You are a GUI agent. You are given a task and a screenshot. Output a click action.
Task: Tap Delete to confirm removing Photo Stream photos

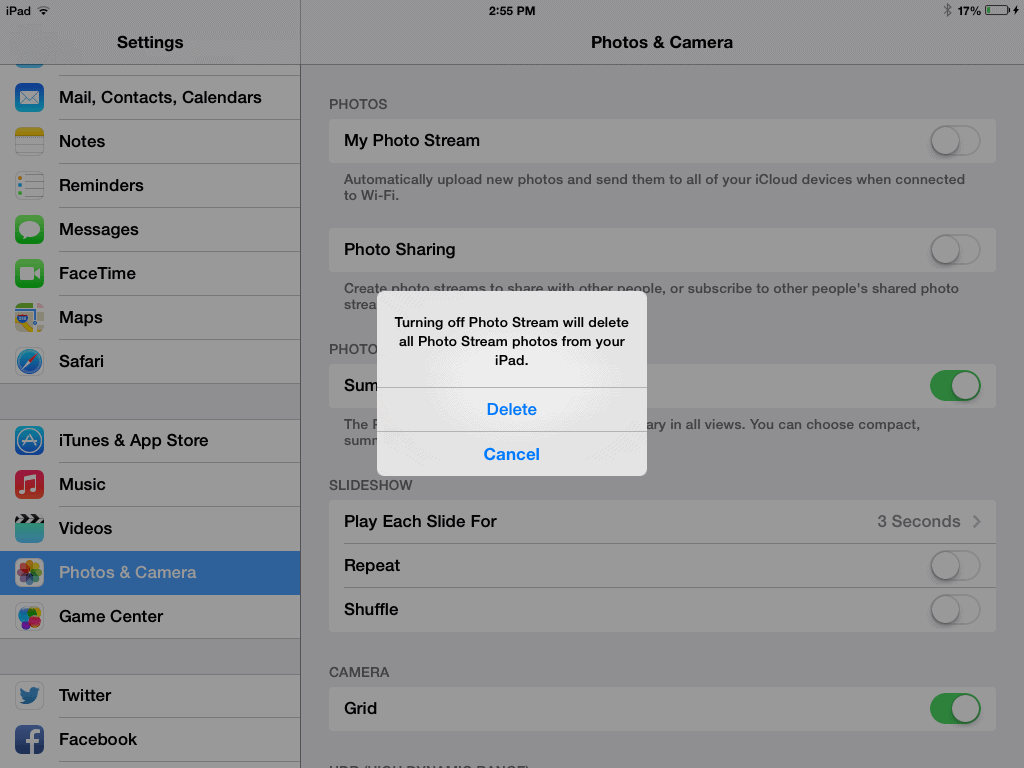(511, 409)
